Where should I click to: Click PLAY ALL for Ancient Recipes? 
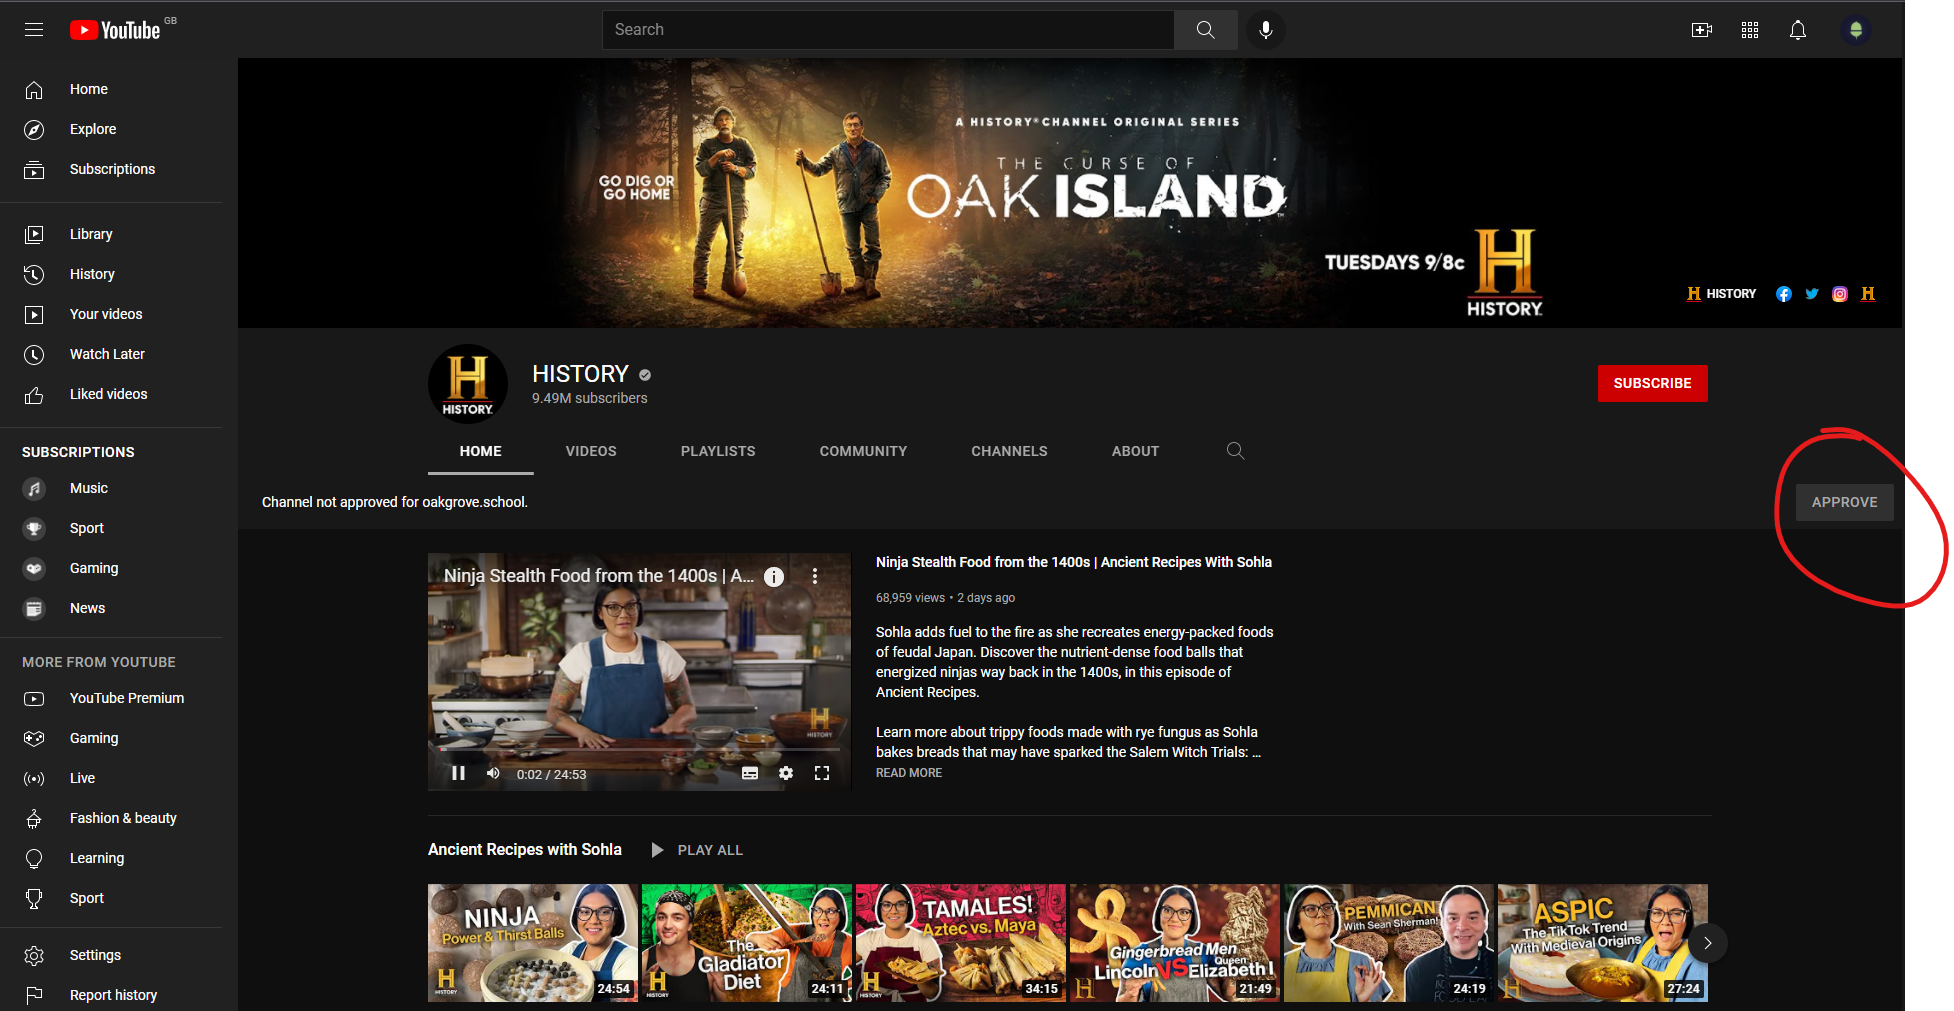[697, 850]
